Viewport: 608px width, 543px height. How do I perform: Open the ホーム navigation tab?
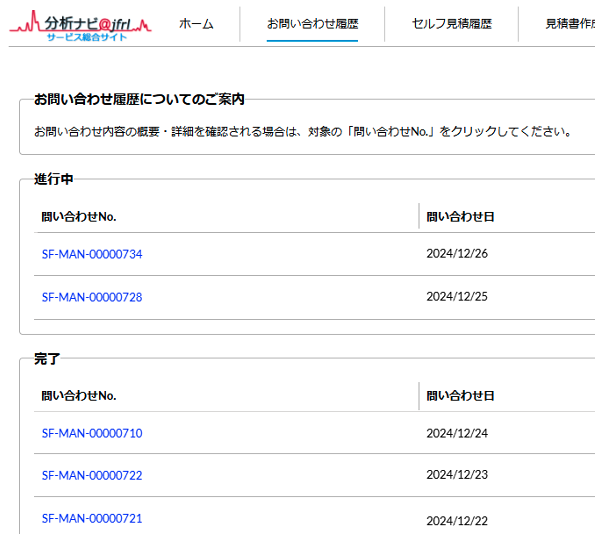point(196,23)
